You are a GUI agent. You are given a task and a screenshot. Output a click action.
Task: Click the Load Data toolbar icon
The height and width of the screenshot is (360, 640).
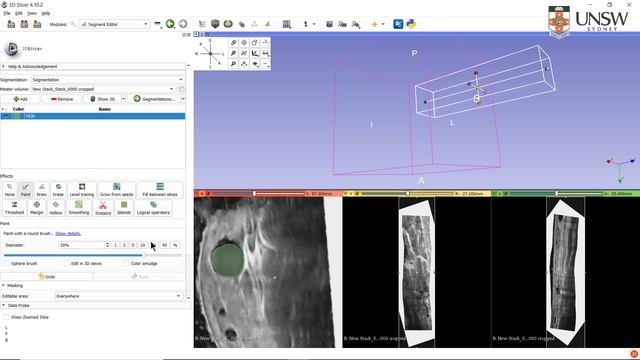click(x=11, y=24)
